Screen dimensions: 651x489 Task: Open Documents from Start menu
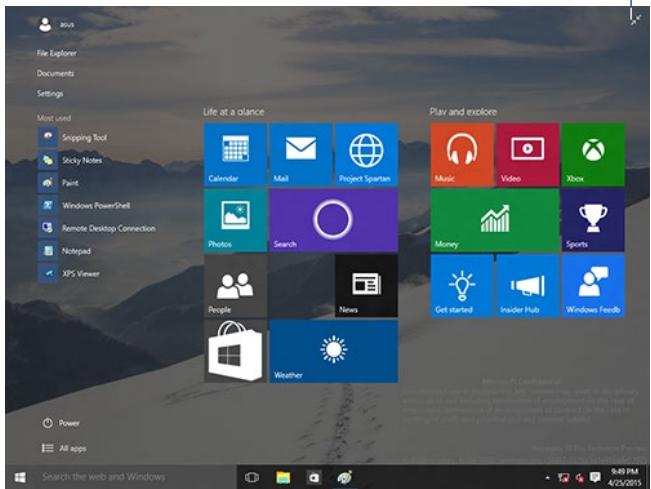tap(55, 73)
